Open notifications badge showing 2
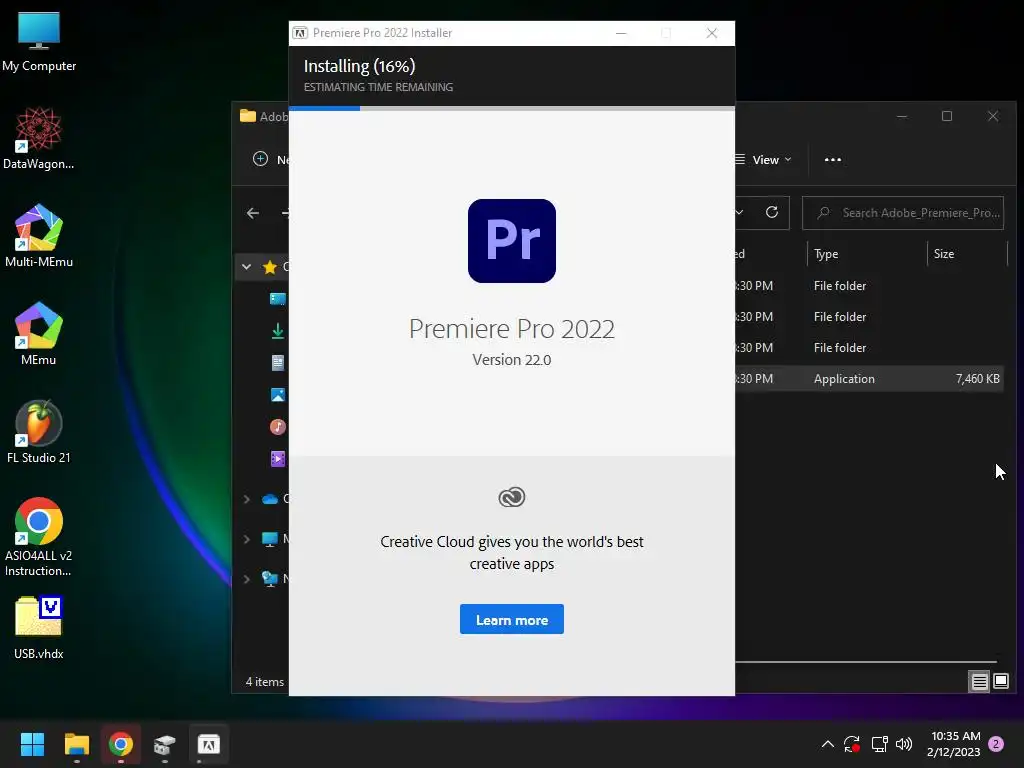This screenshot has width=1024, height=768. [996, 744]
